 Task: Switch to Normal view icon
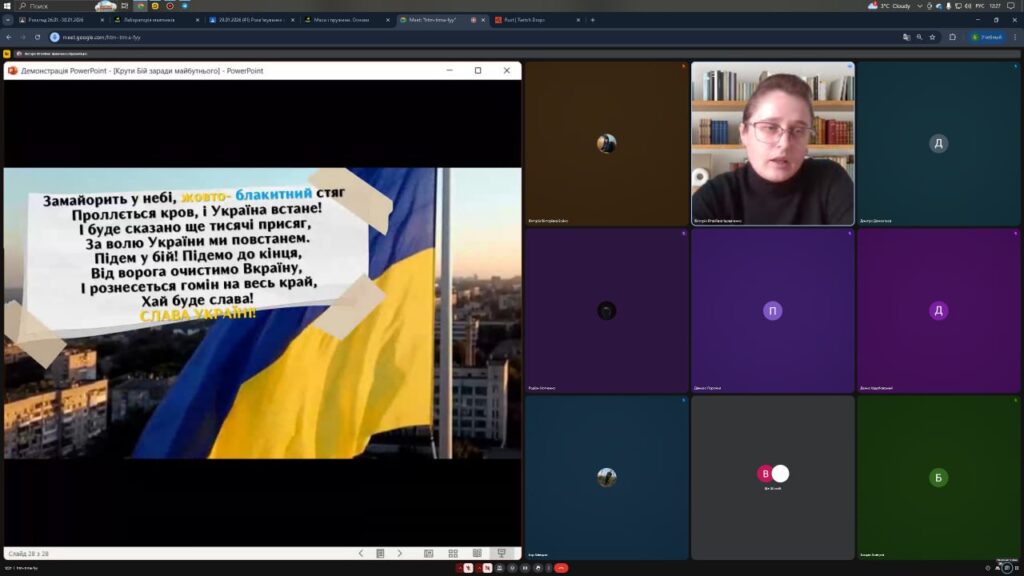coord(428,553)
